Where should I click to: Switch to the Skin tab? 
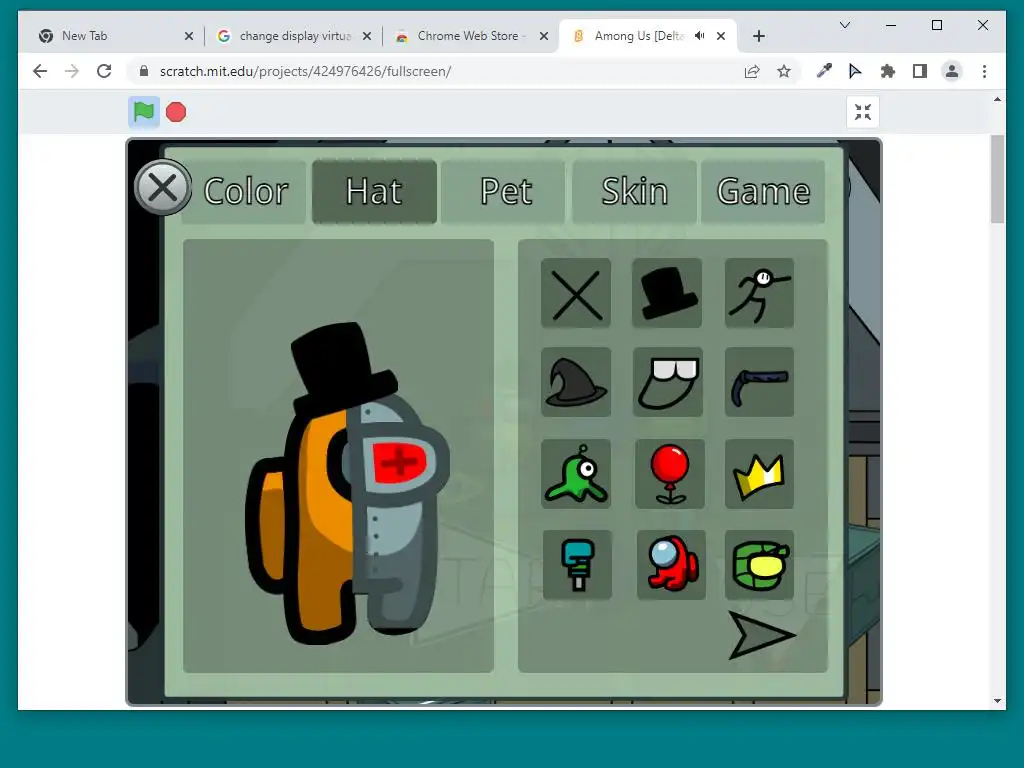(634, 191)
